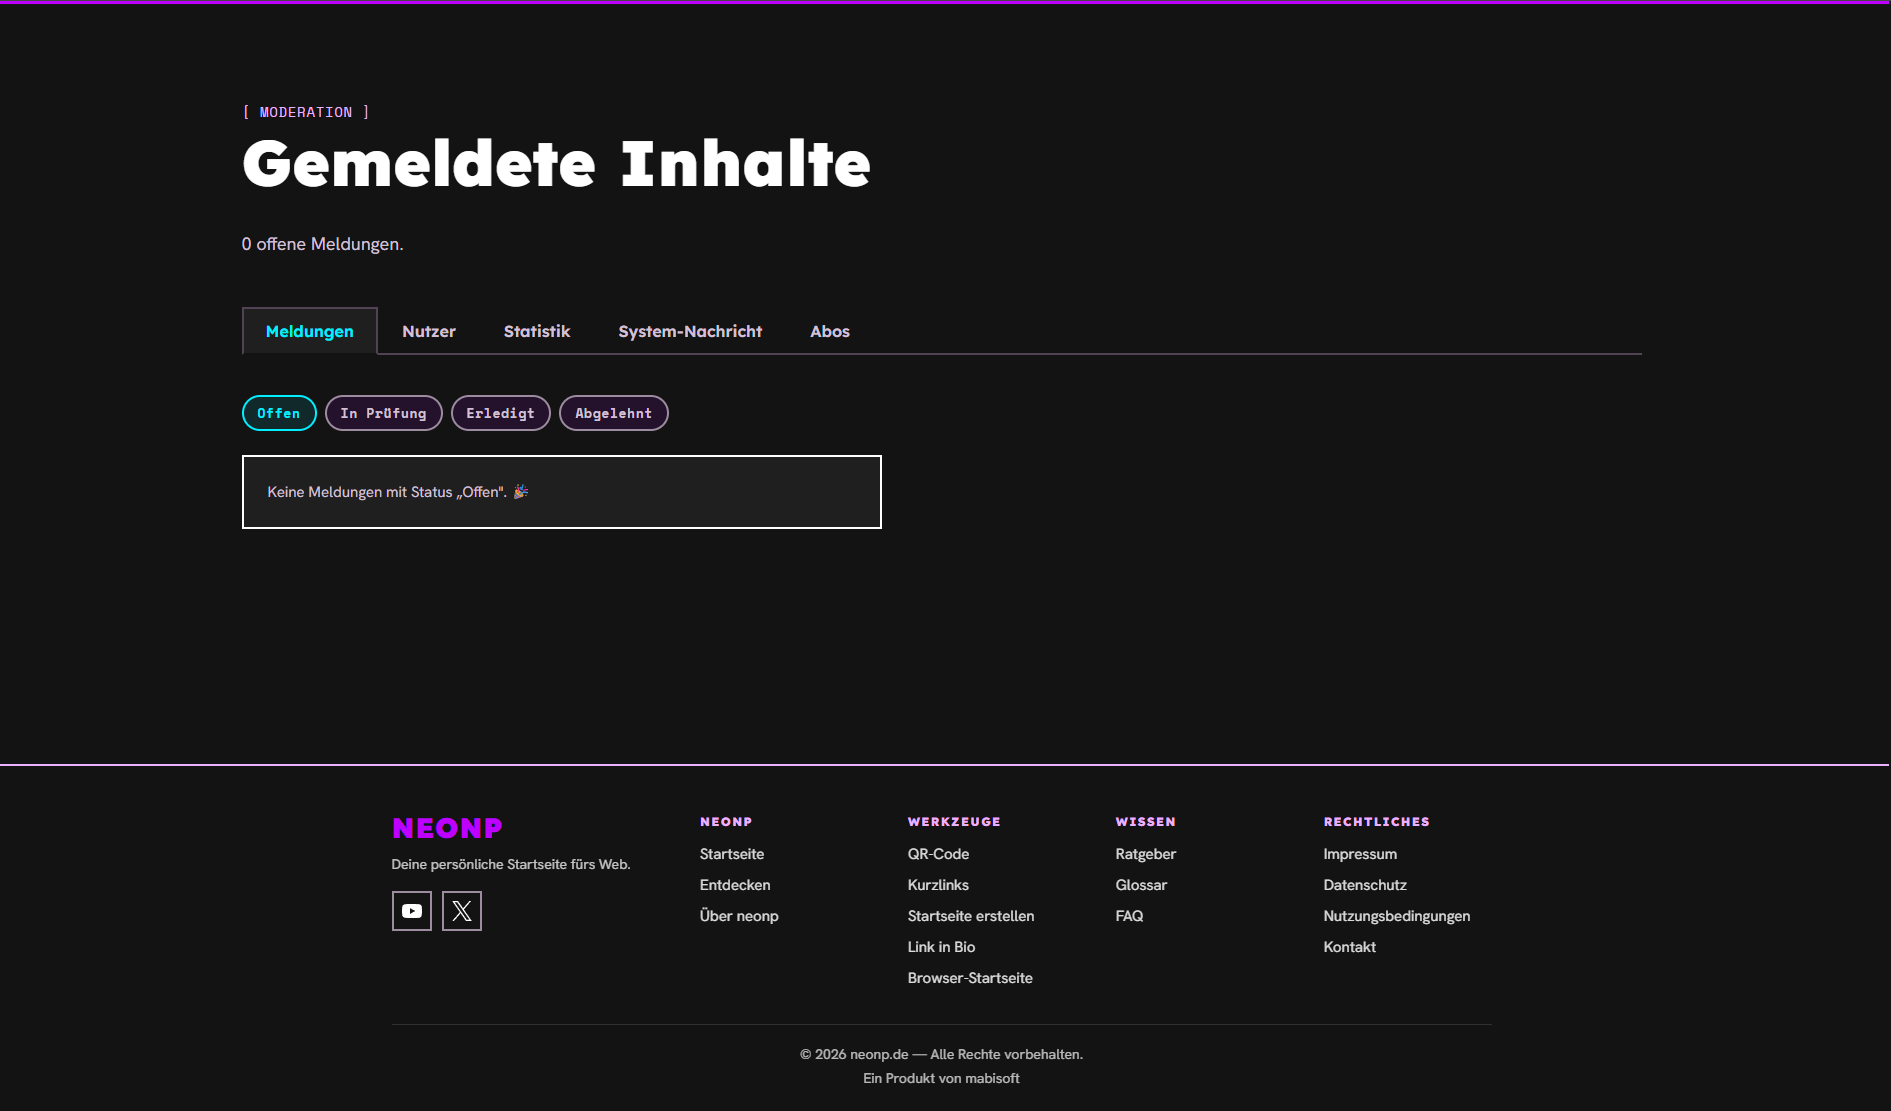
Task: Switch to the Meldungen tab
Action: coord(310,331)
